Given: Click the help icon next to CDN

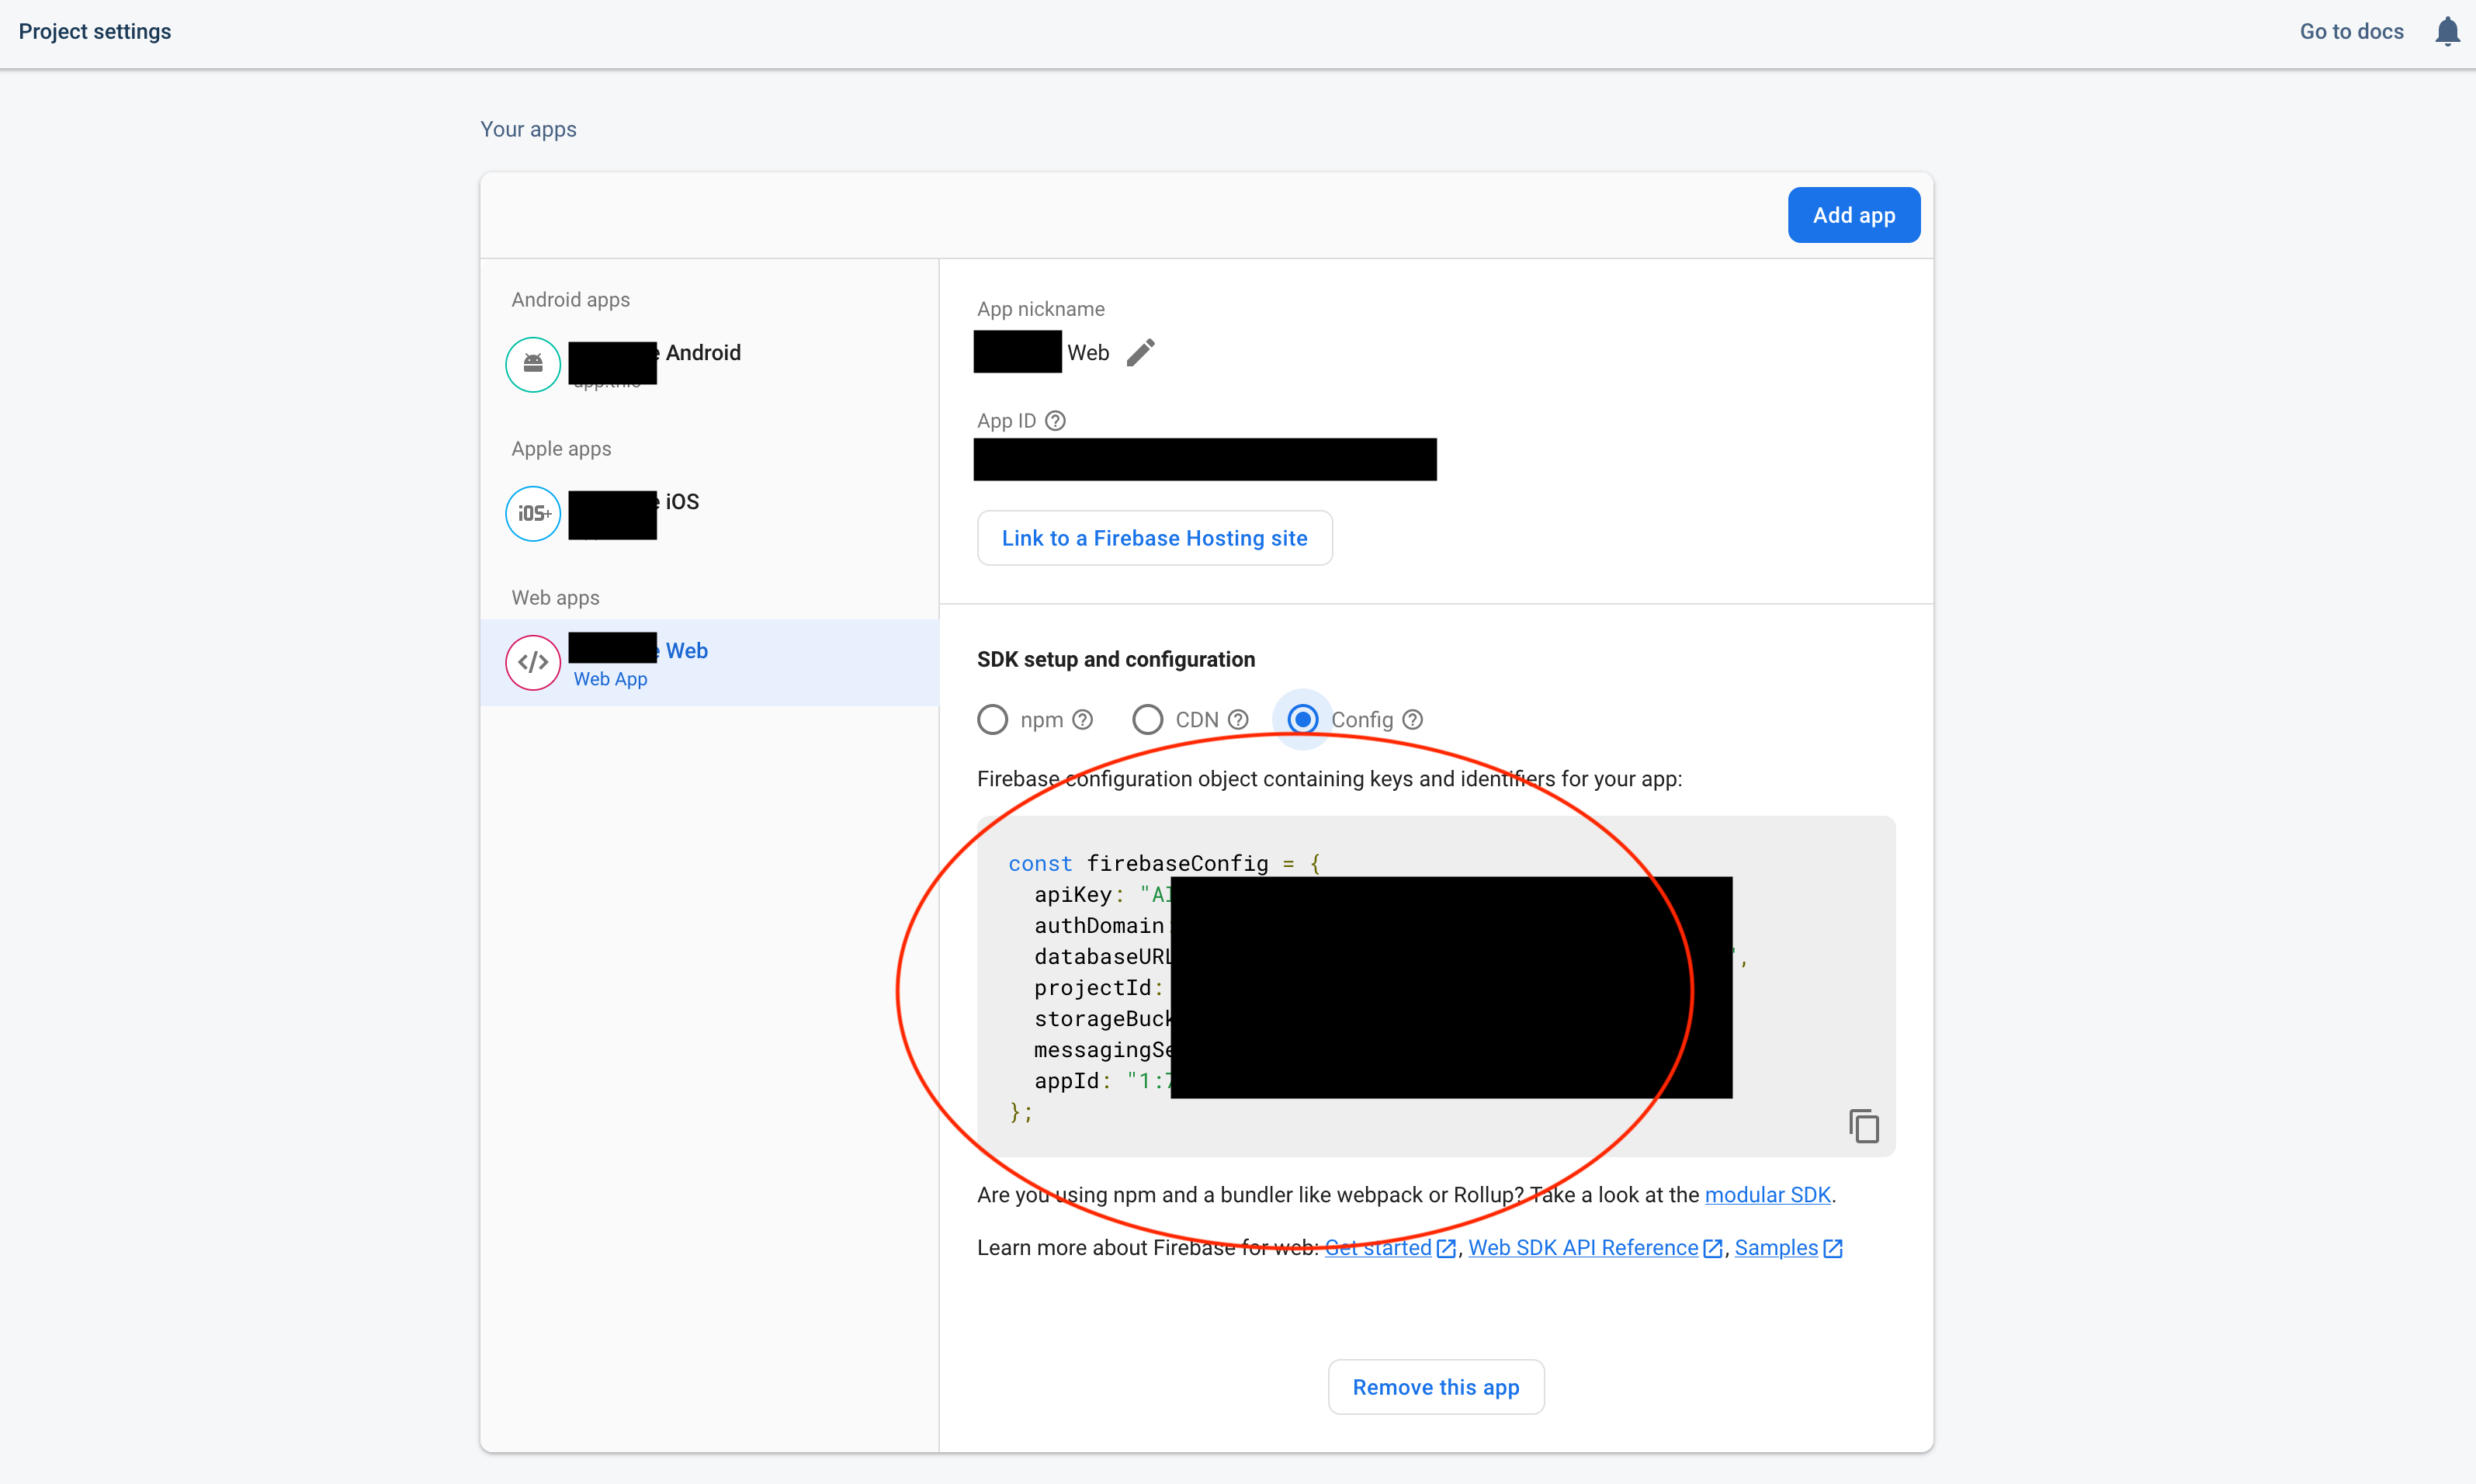Looking at the screenshot, I should click(1237, 719).
